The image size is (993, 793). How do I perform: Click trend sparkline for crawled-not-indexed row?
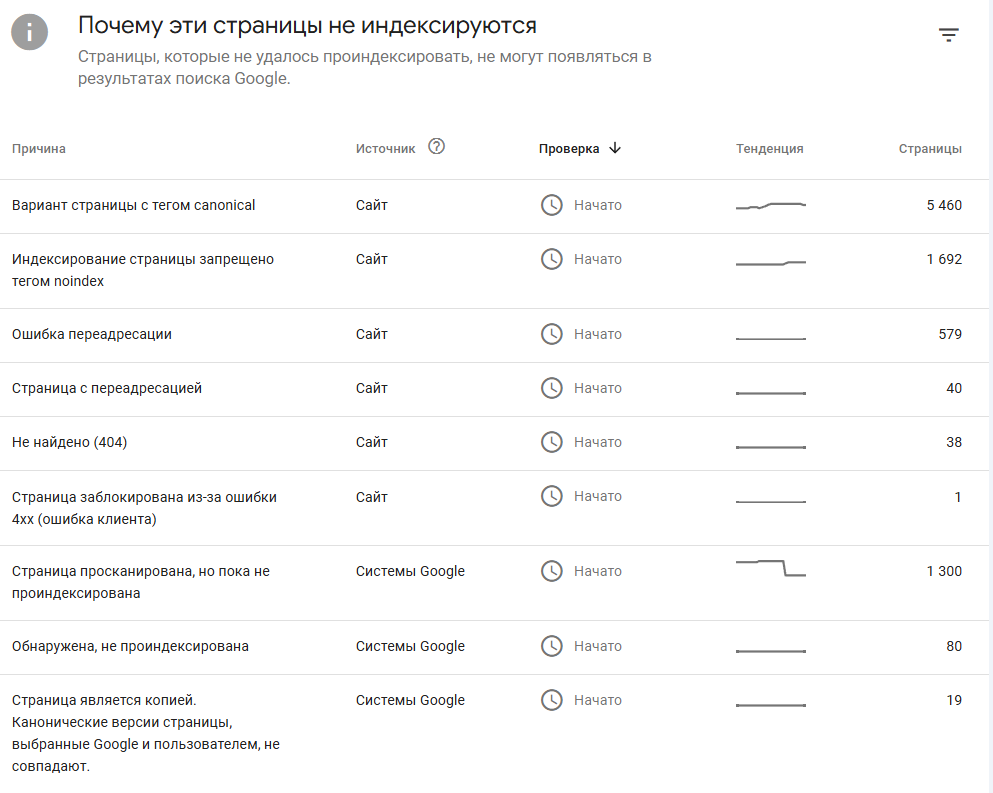[770, 568]
